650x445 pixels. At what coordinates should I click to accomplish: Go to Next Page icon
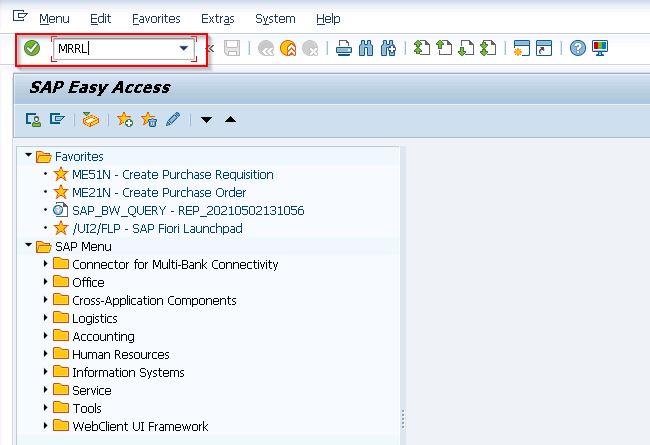[x=466, y=48]
